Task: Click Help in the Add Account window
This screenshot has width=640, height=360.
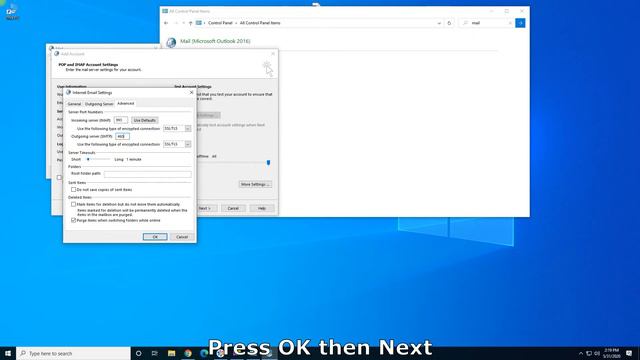Action: coord(262,209)
